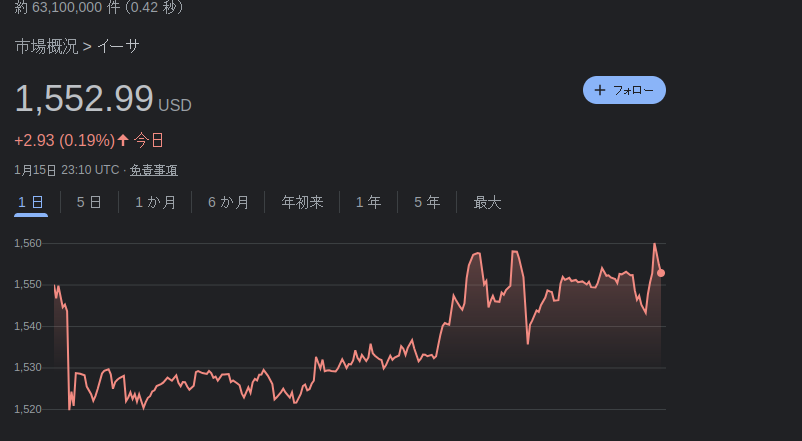The width and height of the screenshot is (802, 441).
Task: Switch to the 5日 tab
Action: [89, 202]
